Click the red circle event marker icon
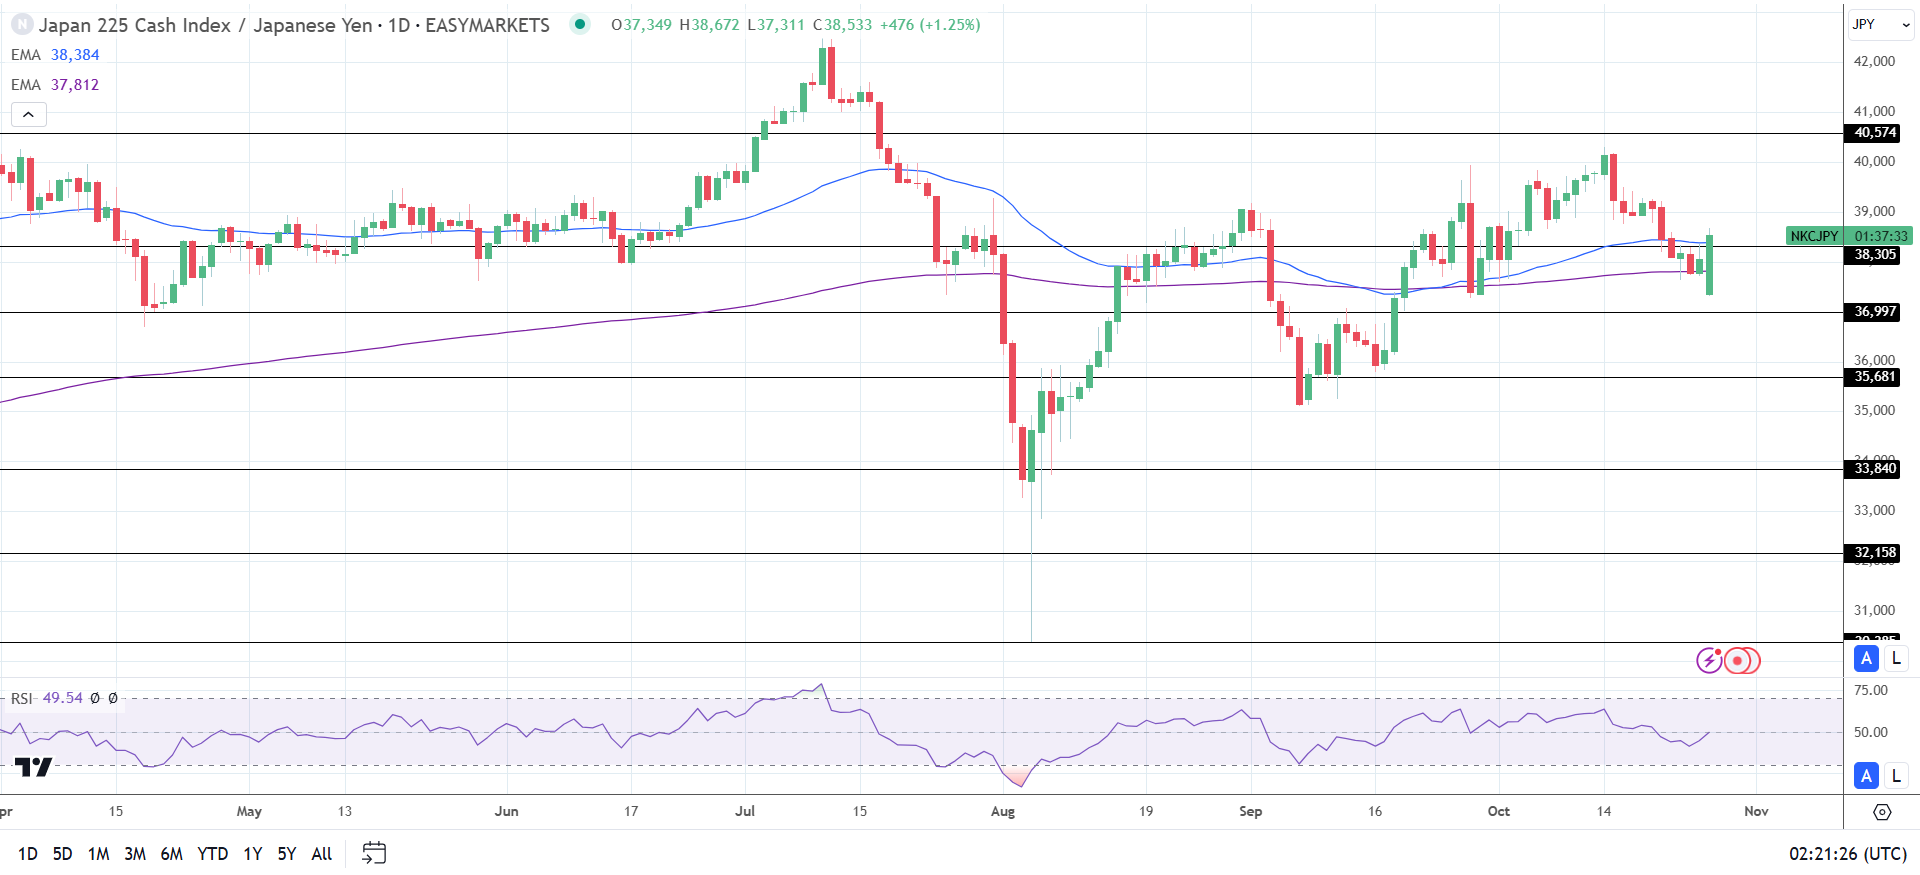Screen dimensions: 1920x875 pos(1740,660)
